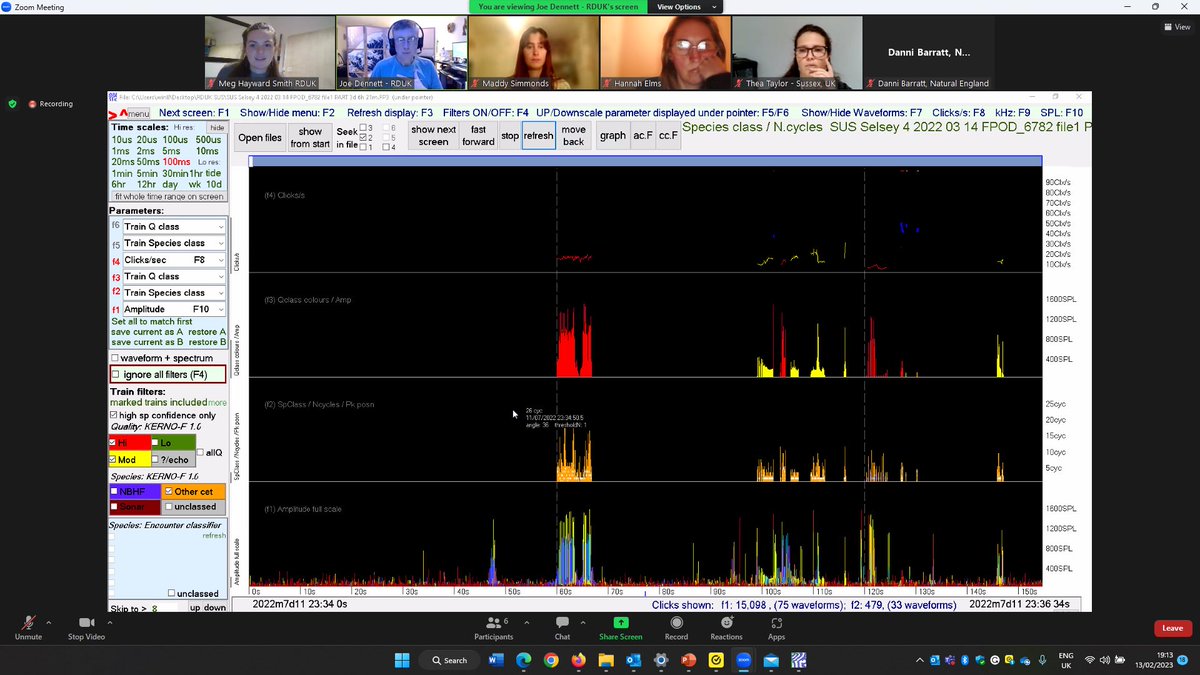Open the Zoom Chat icon
The image size is (1200, 675).
pyautogui.click(x=562, y=622)
